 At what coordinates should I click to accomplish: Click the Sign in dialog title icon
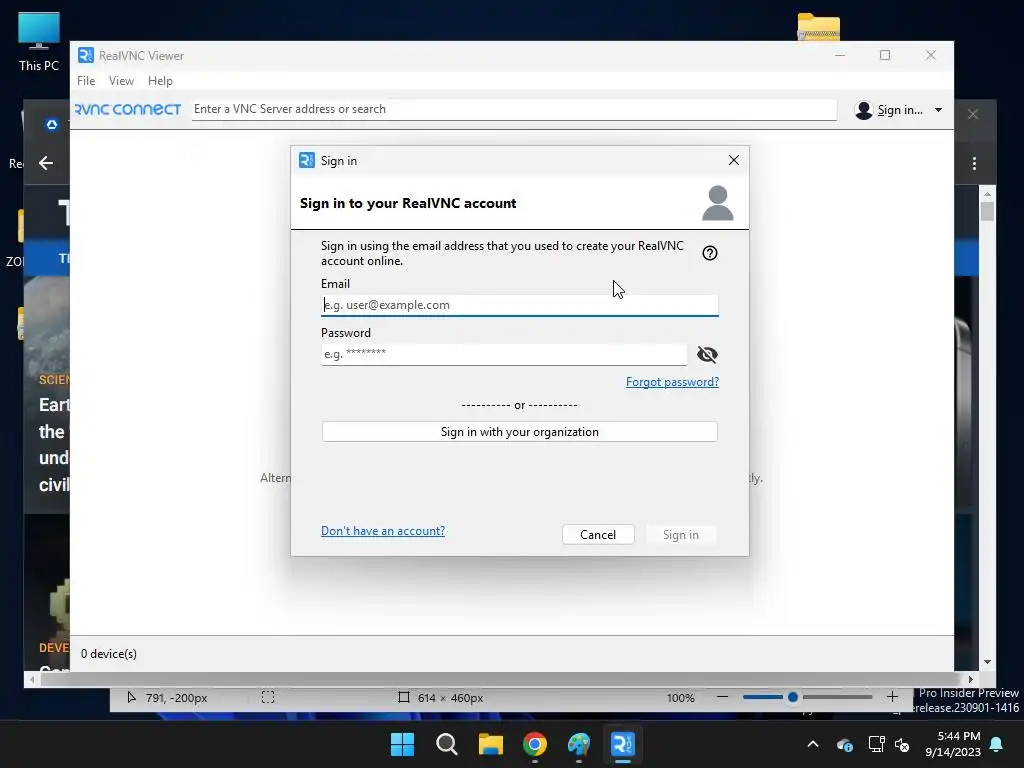(x=306, y=160)
